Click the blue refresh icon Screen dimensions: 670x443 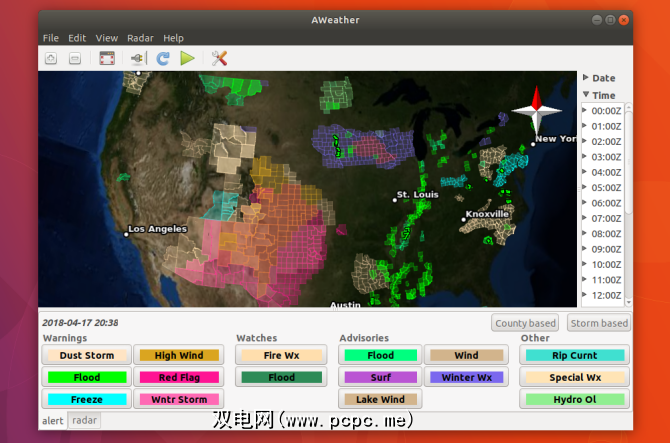(163, 58)
